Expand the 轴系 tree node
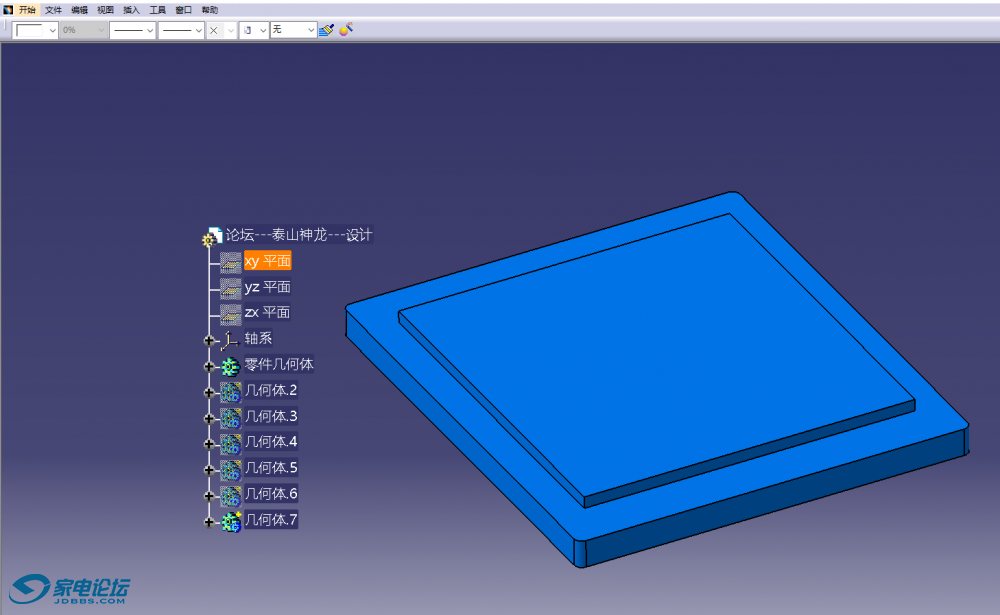 tap(209, 341)
